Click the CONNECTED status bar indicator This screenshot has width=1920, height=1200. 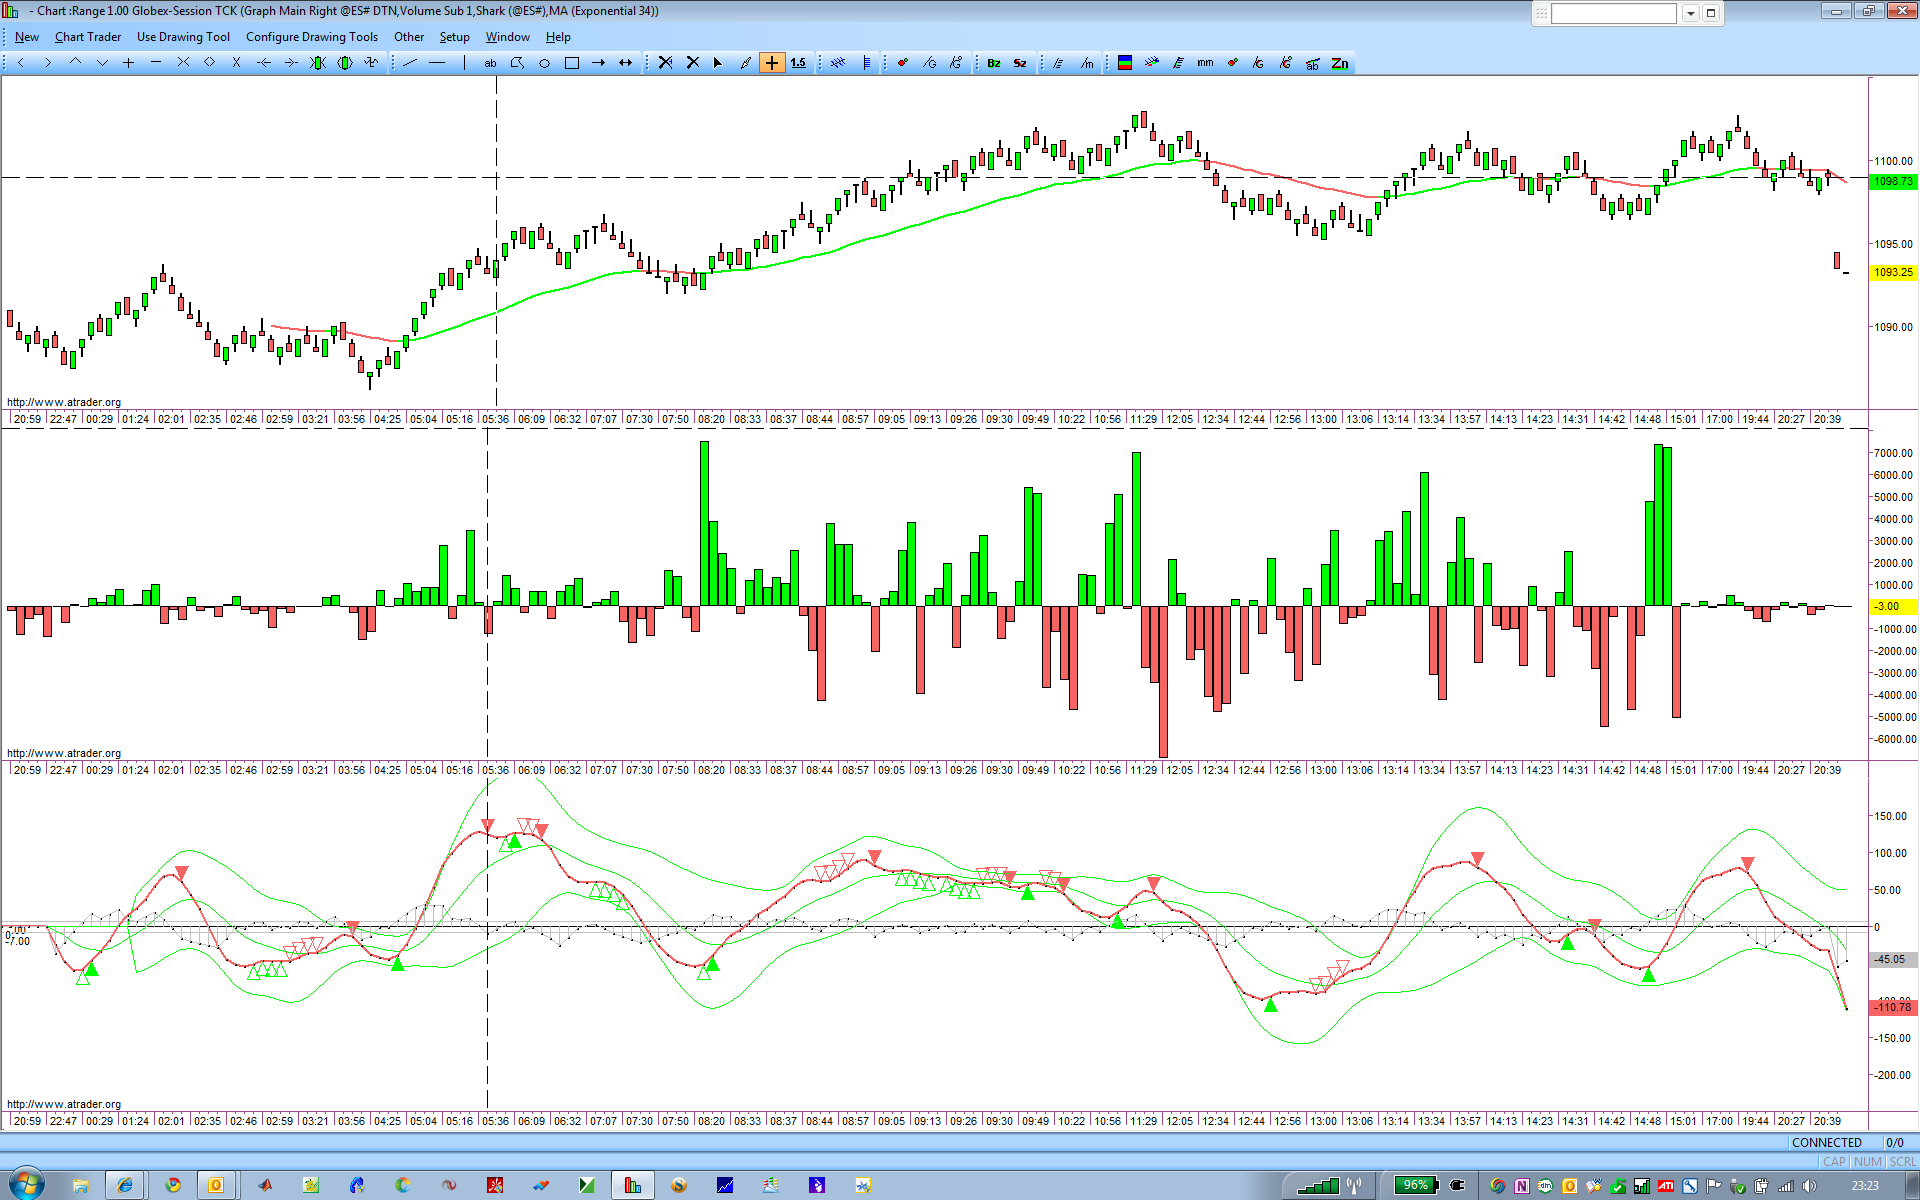[x=1827, y=1142]
